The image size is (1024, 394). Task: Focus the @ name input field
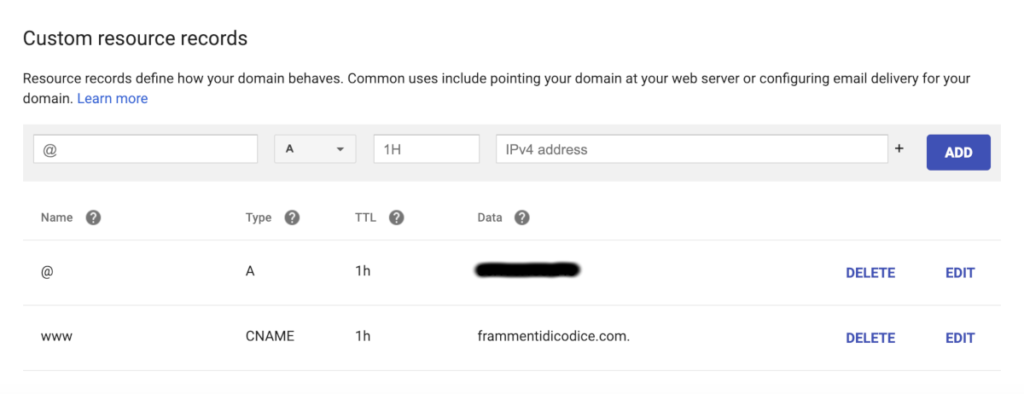[146, 149]
